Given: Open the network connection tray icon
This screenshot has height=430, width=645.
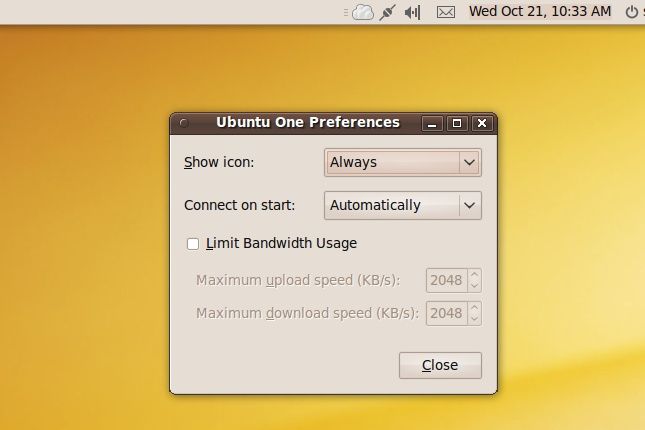Looking at the screenshot, I should [x=387, y=12].
